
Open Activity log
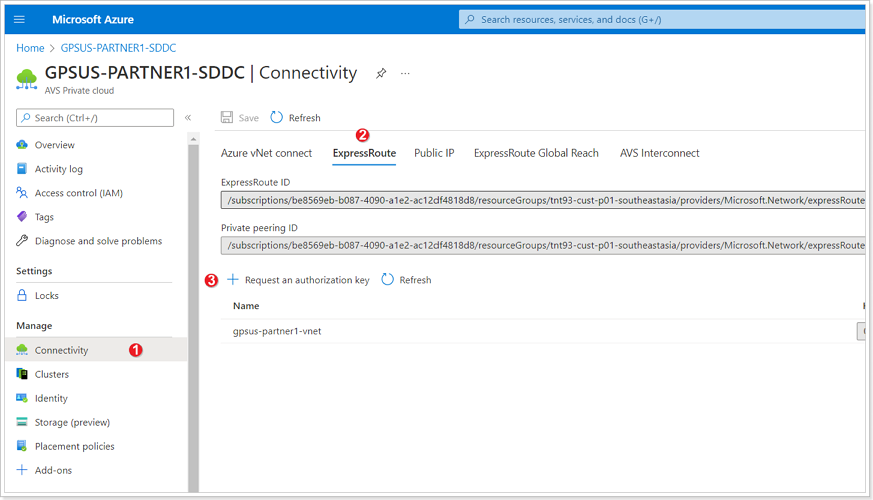(58, 169)
